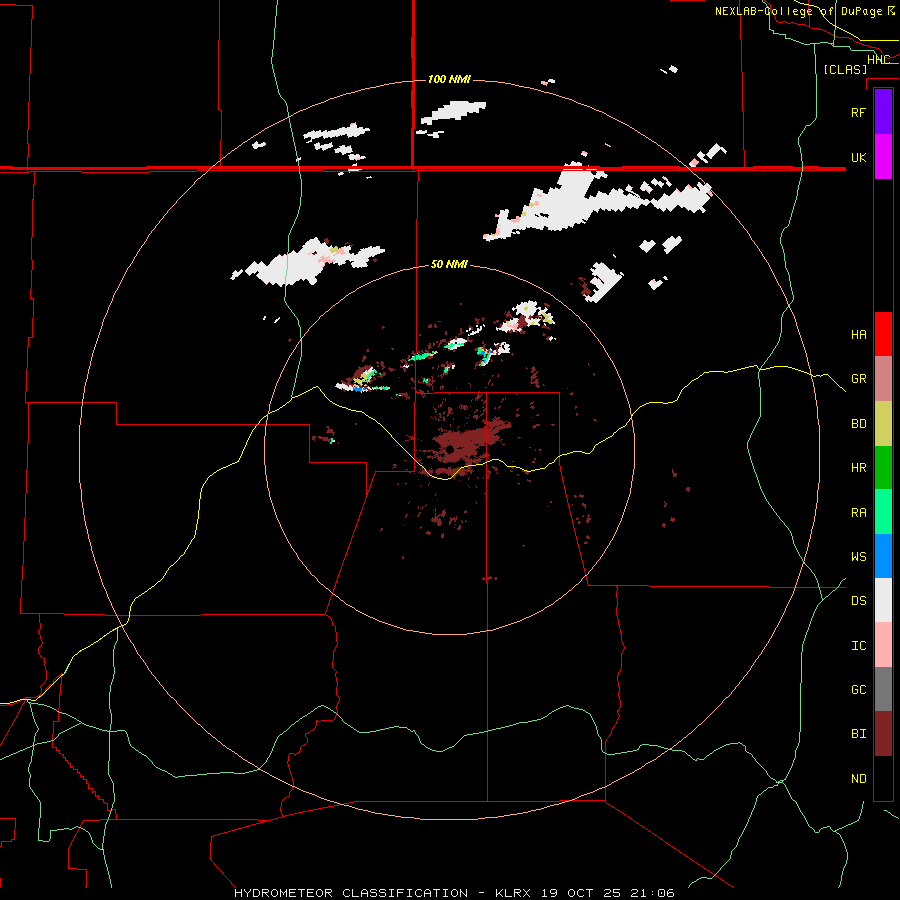Click the magenta UK legend swatch
Screen dimensions: 900x900
point(883,157)
